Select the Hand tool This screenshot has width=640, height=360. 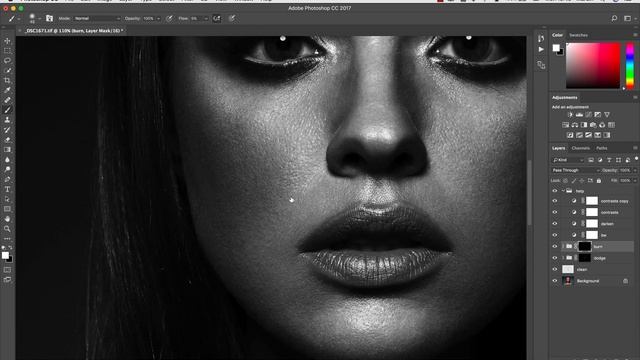point(7,219)
